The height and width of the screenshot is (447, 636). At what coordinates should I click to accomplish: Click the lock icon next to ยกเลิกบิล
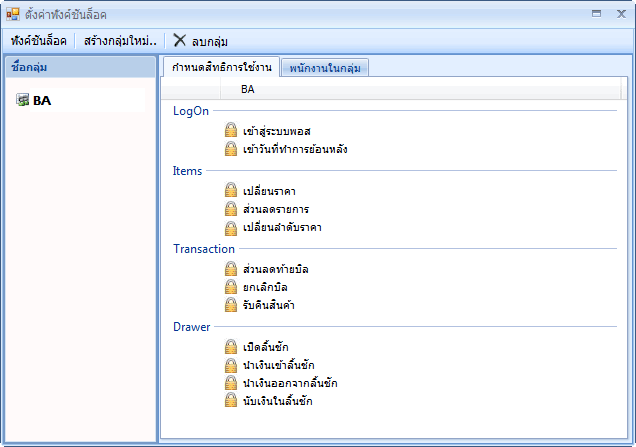pos(231,287)
